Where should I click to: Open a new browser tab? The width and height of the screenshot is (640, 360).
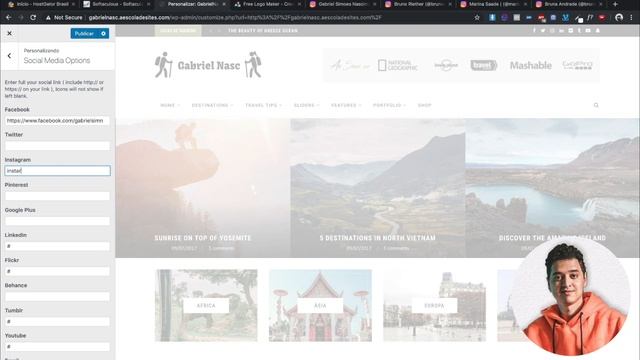[615, 4]
